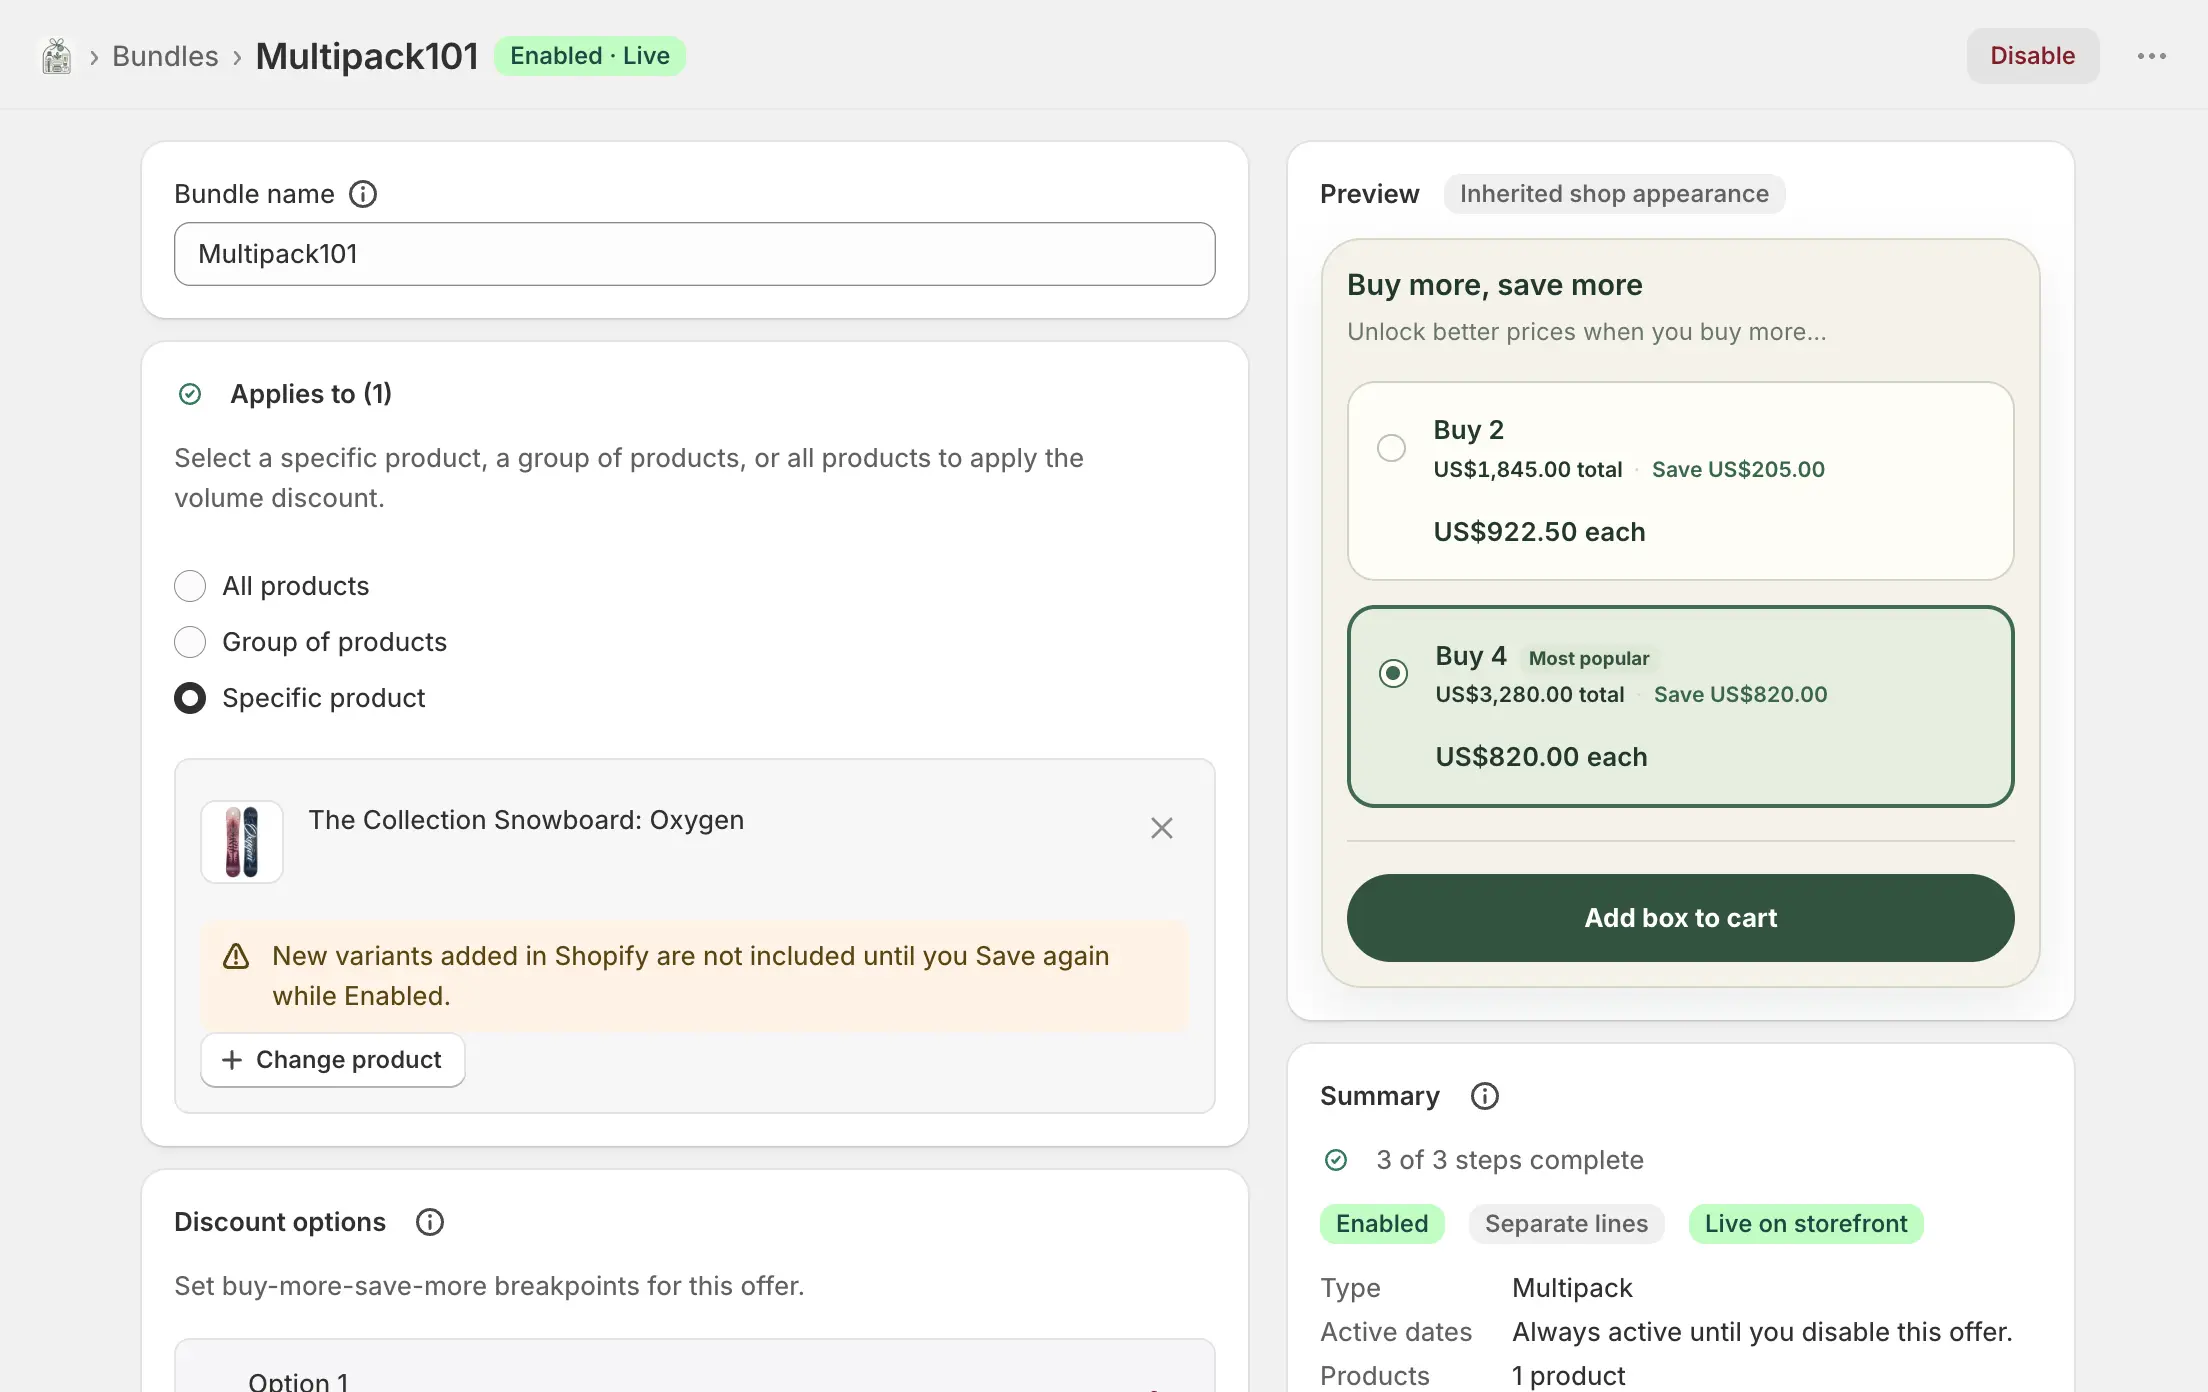Go to Bundles breadcrumb link
Screen dimensions: 2208x1392
click(x=165, y=56)
